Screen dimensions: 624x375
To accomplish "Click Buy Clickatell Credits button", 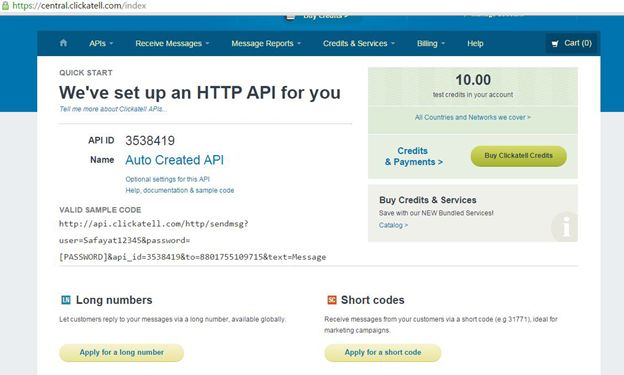I will (519, 156).
